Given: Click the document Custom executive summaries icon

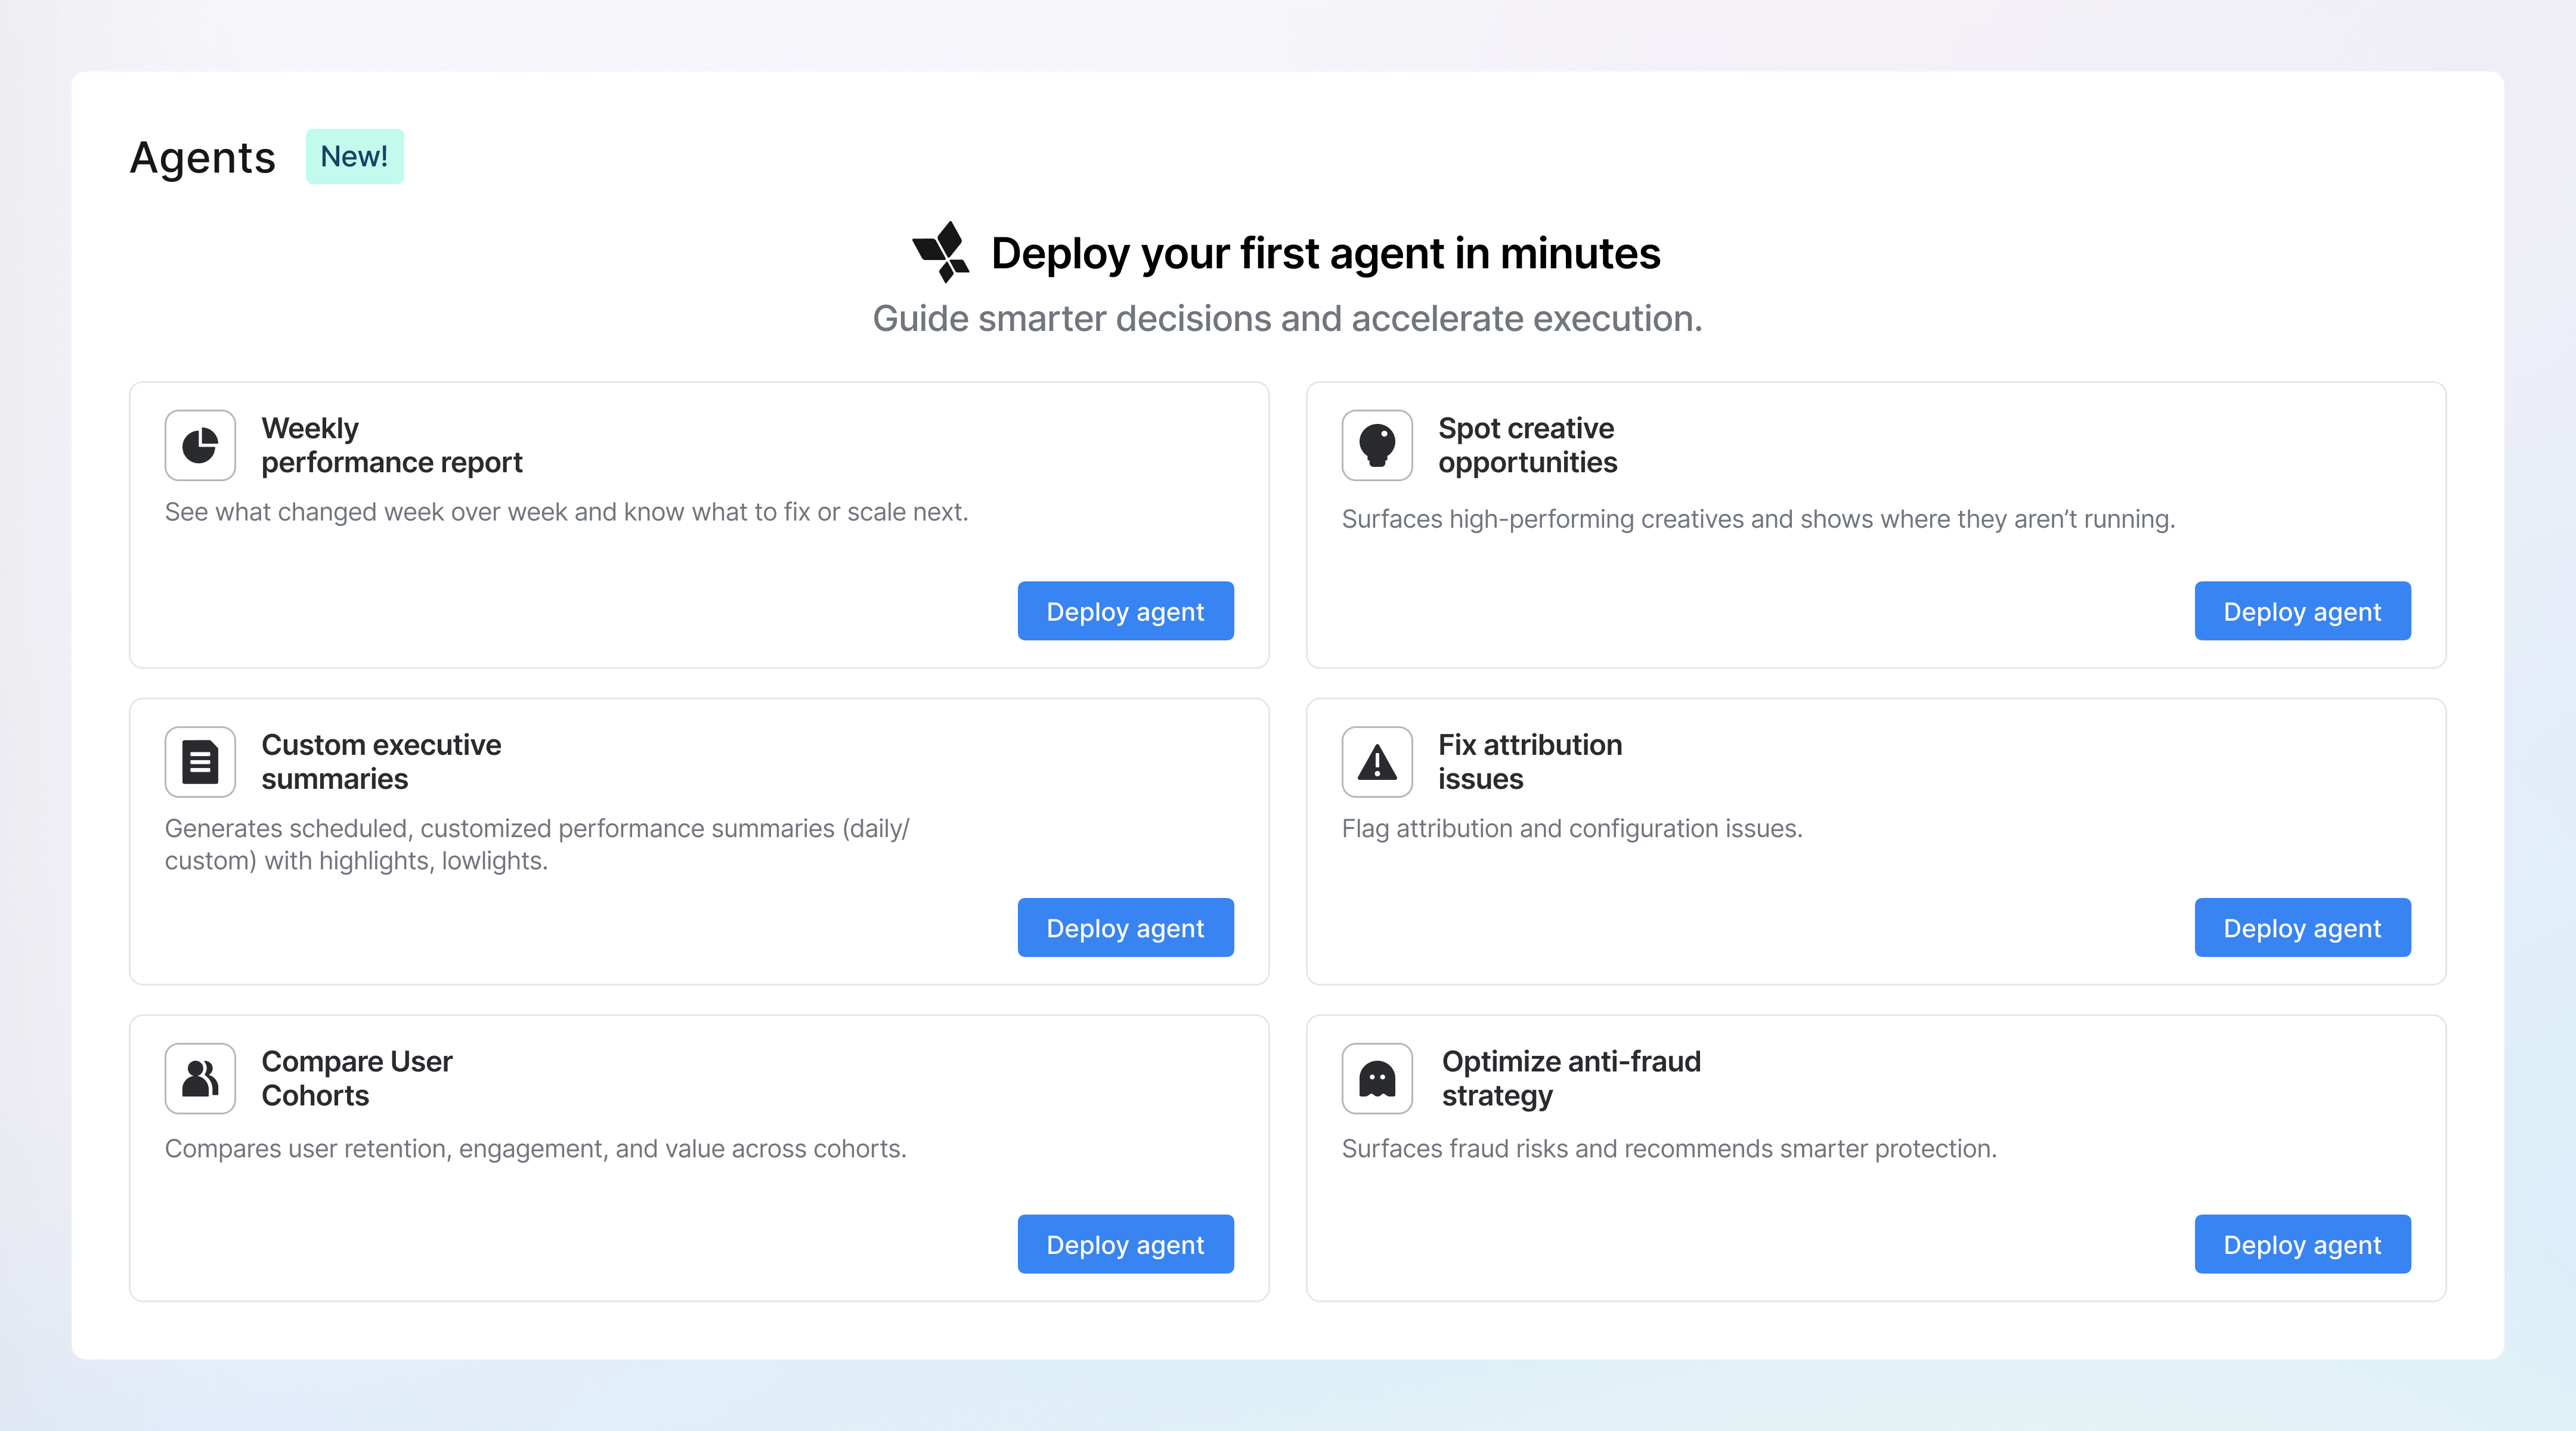Looking at the screenshot, I should [x=200, y=762].
